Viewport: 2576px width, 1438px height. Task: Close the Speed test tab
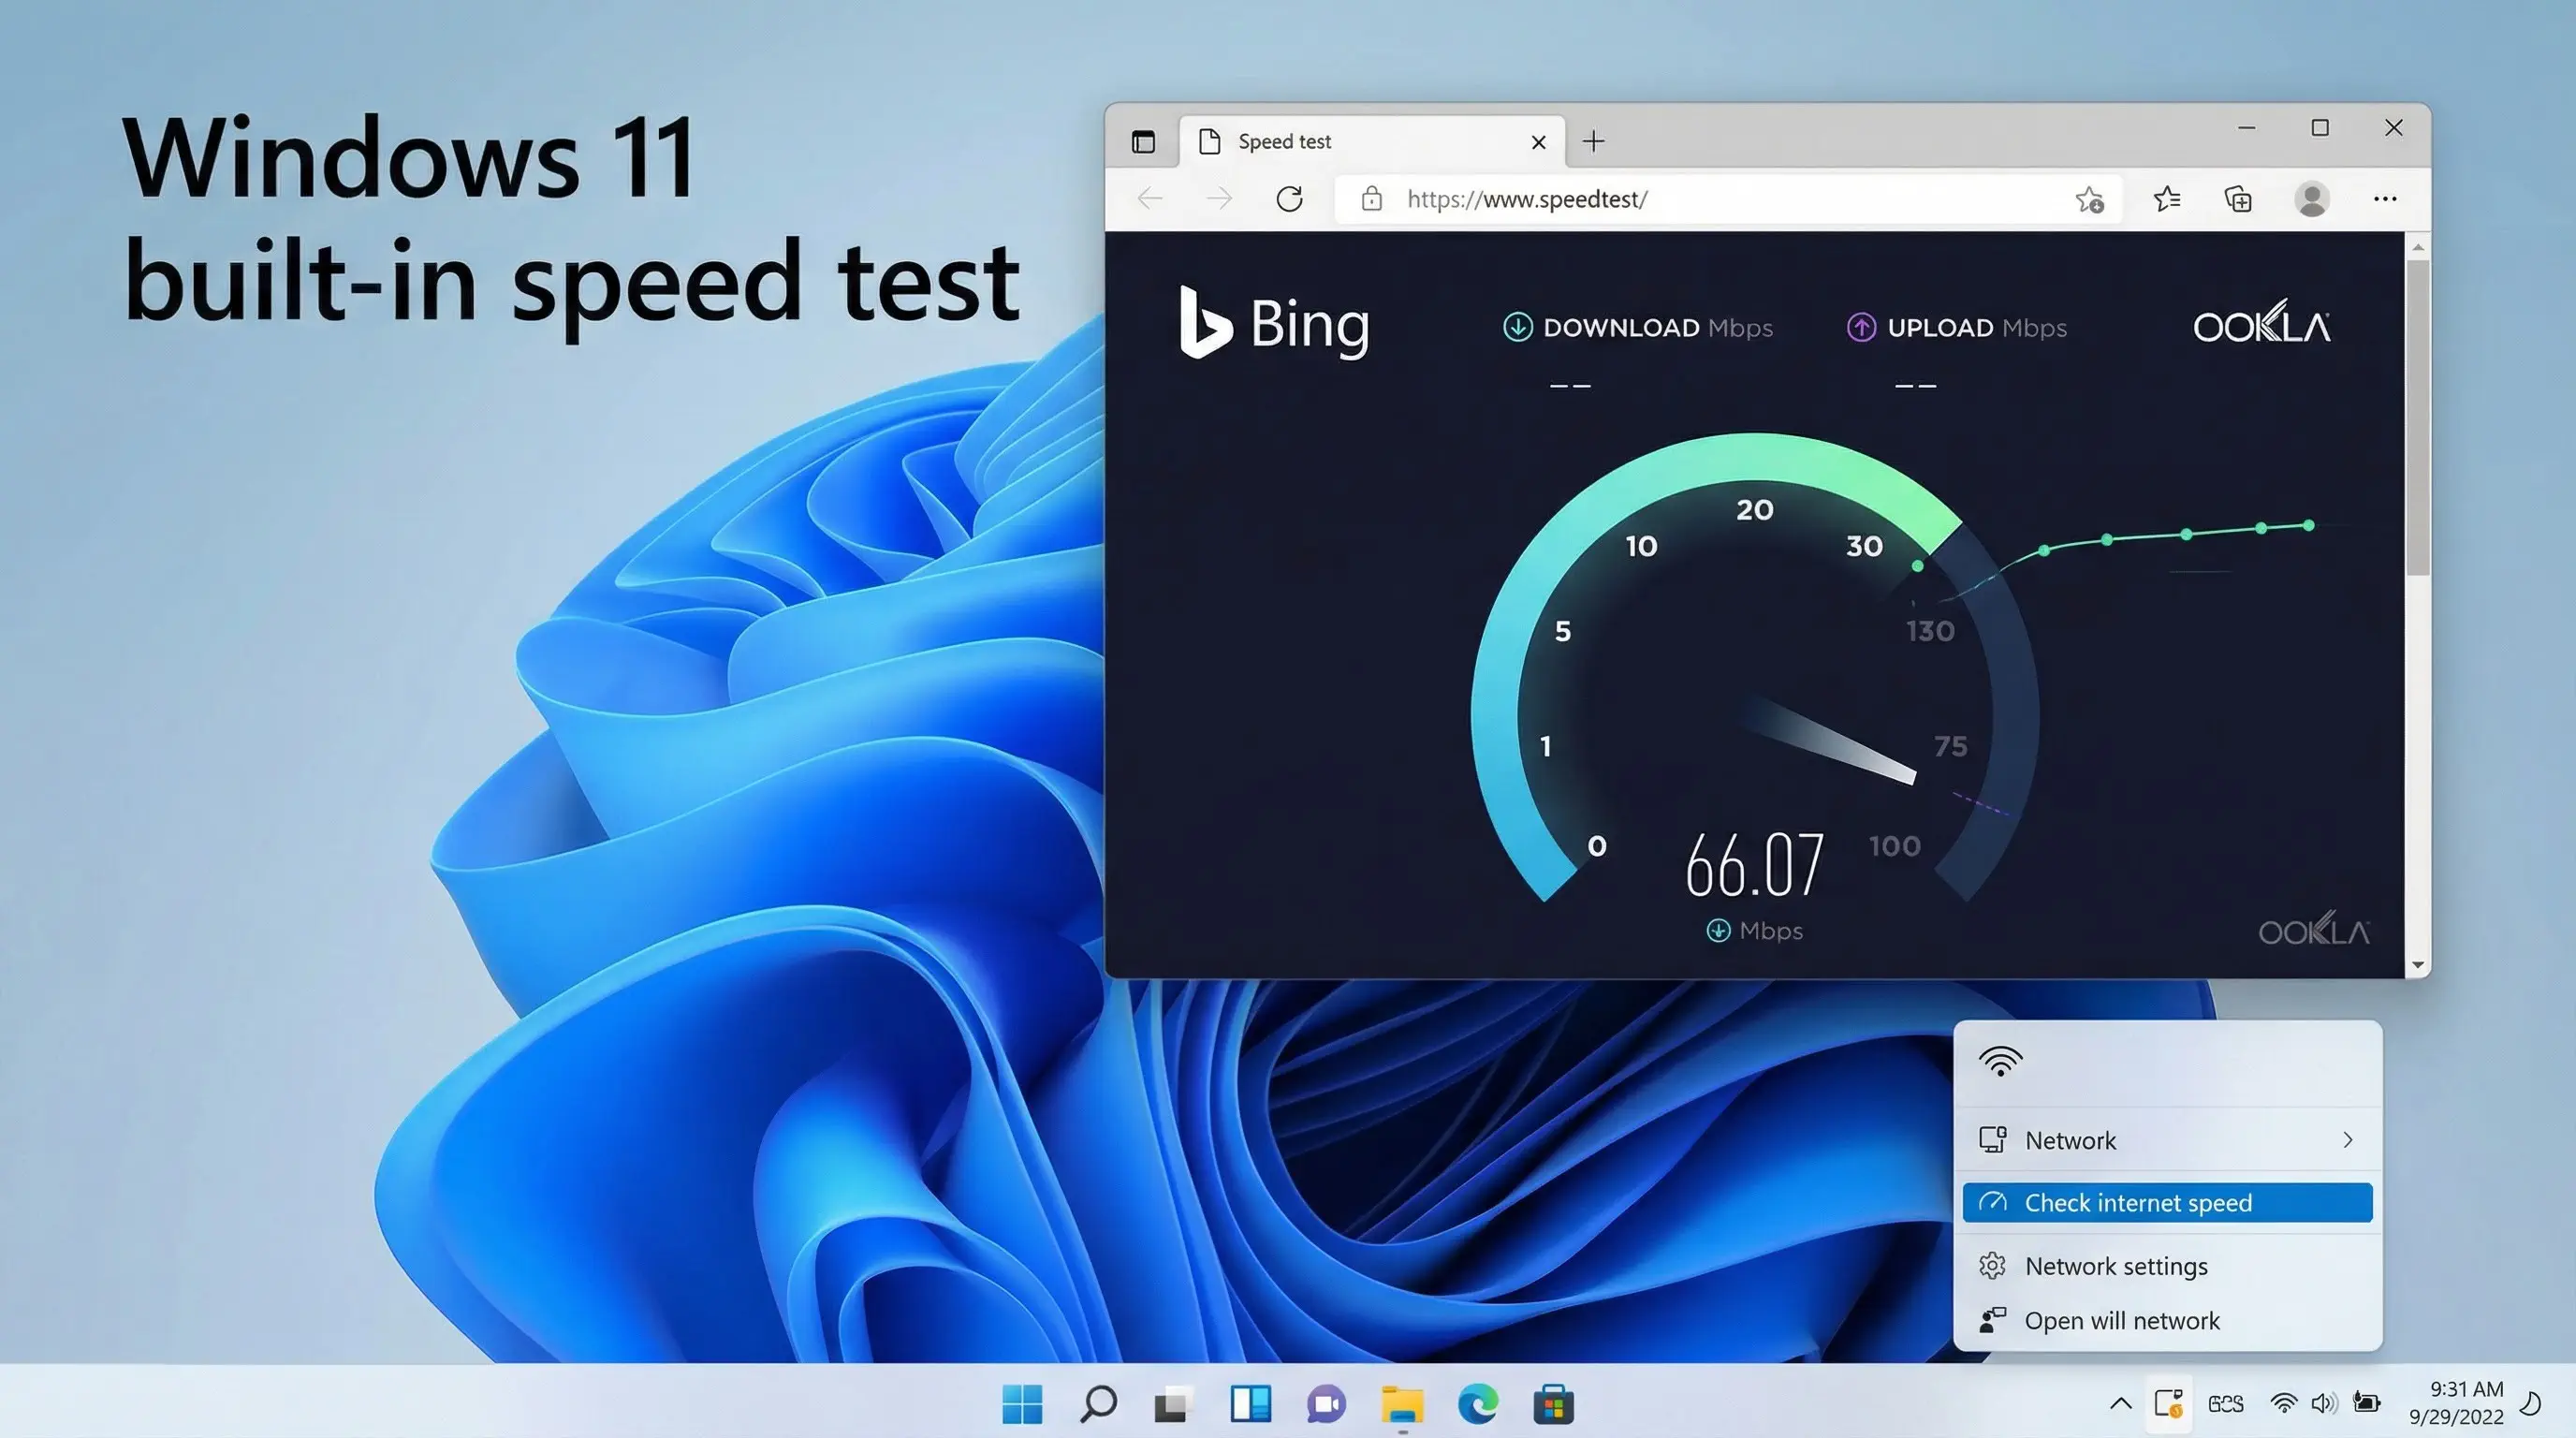1538,142
